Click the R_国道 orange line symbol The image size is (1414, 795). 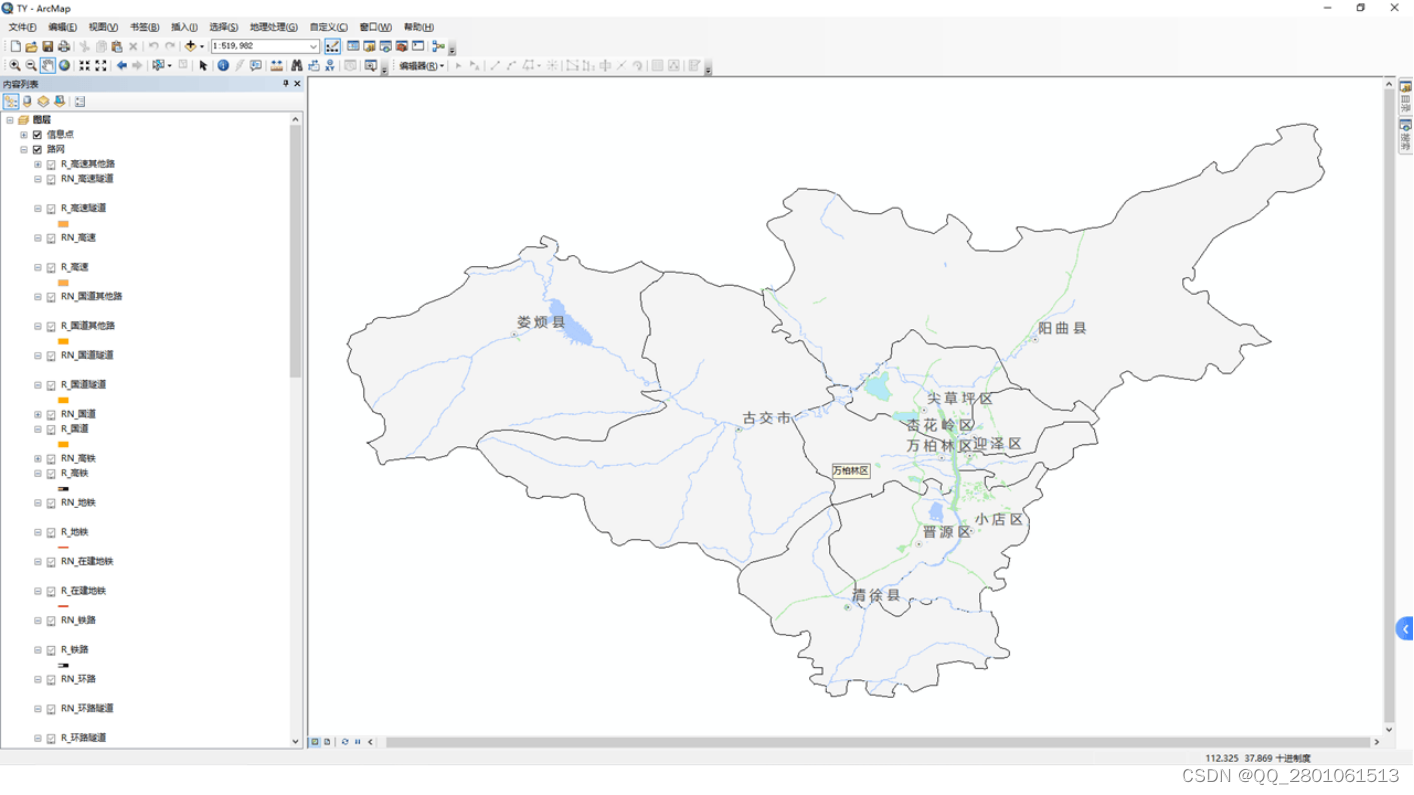(63, 444)
